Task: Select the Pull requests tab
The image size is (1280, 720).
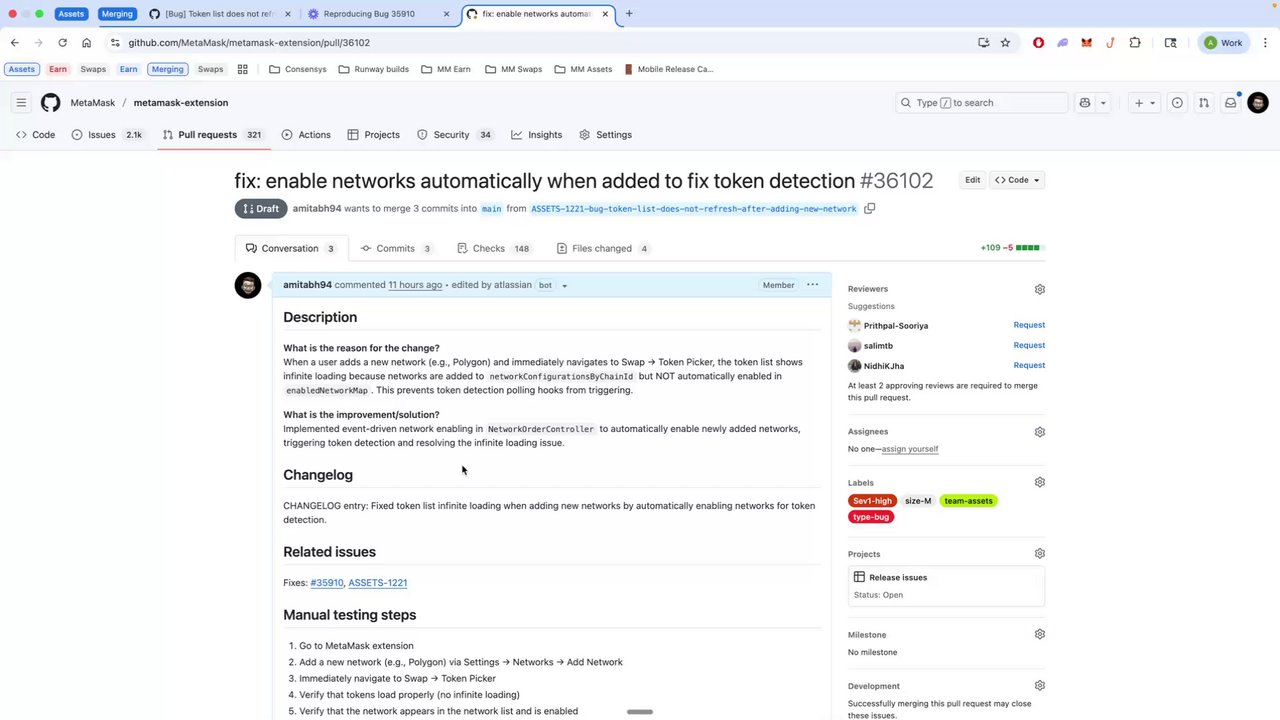Action: pos(212,135)
